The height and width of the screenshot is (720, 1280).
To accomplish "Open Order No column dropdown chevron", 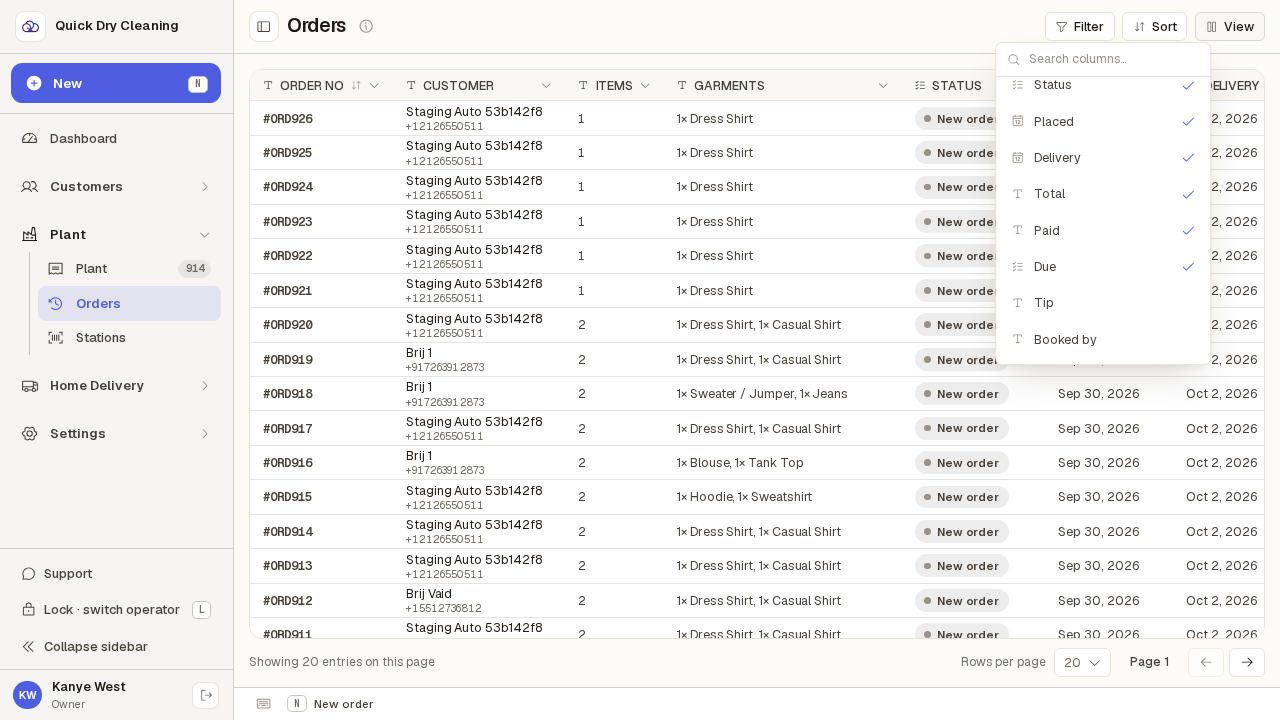I will [374, 85].
